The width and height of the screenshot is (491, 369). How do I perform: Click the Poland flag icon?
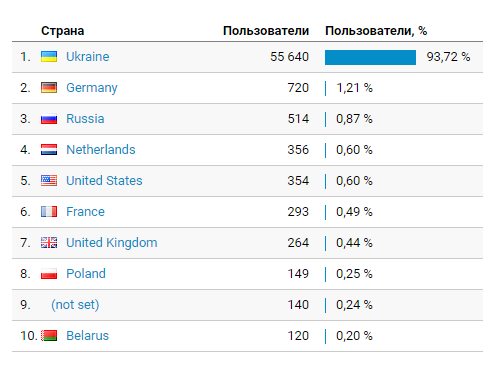tap(49, 274)
